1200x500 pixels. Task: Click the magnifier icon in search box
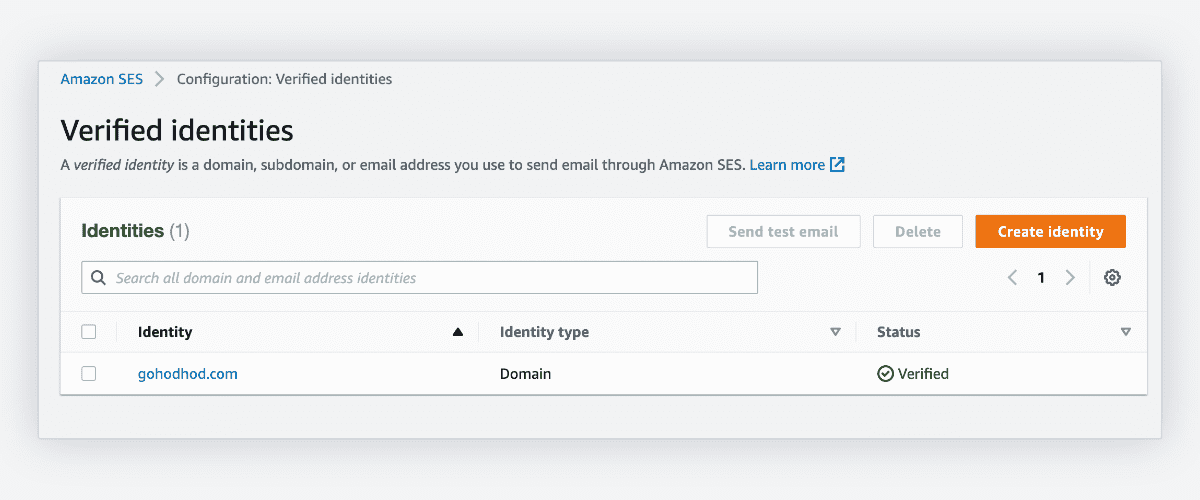pos(99,278)
